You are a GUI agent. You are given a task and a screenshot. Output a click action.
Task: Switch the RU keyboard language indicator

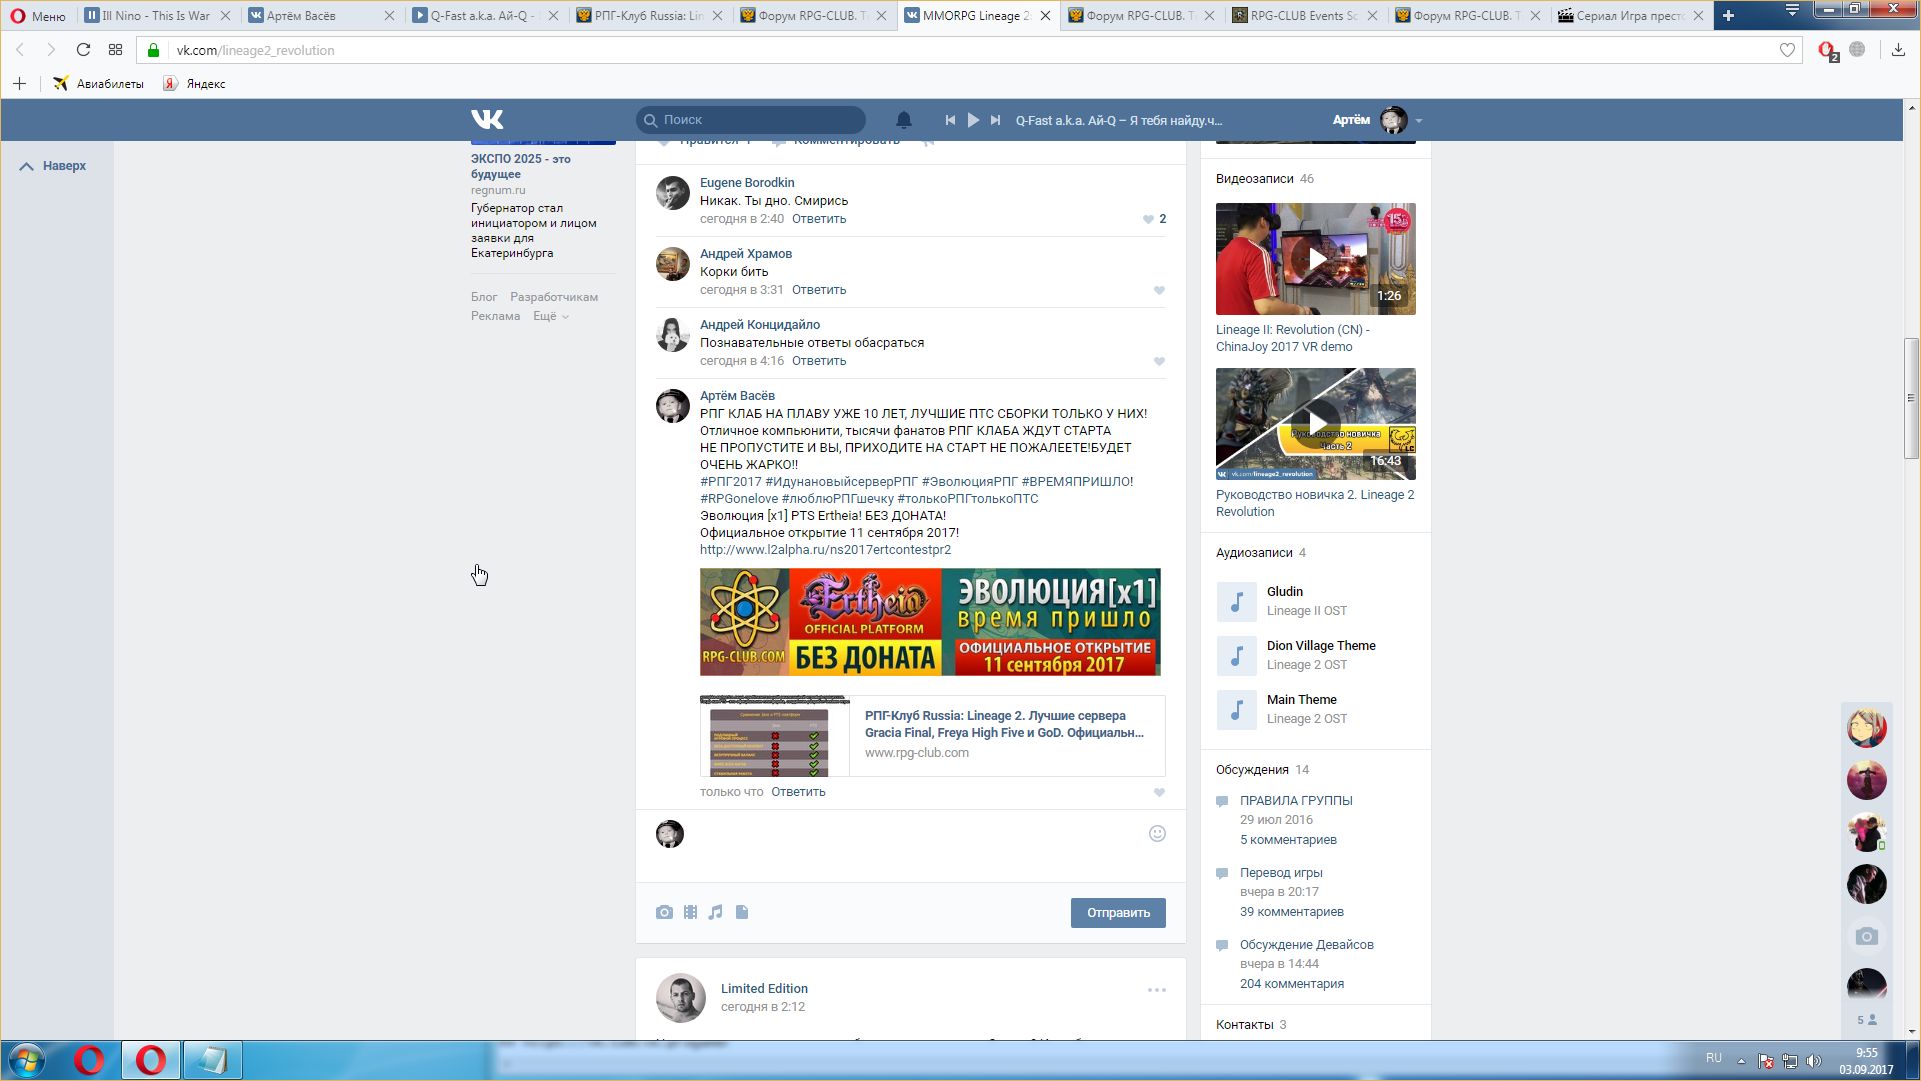1713,1058
